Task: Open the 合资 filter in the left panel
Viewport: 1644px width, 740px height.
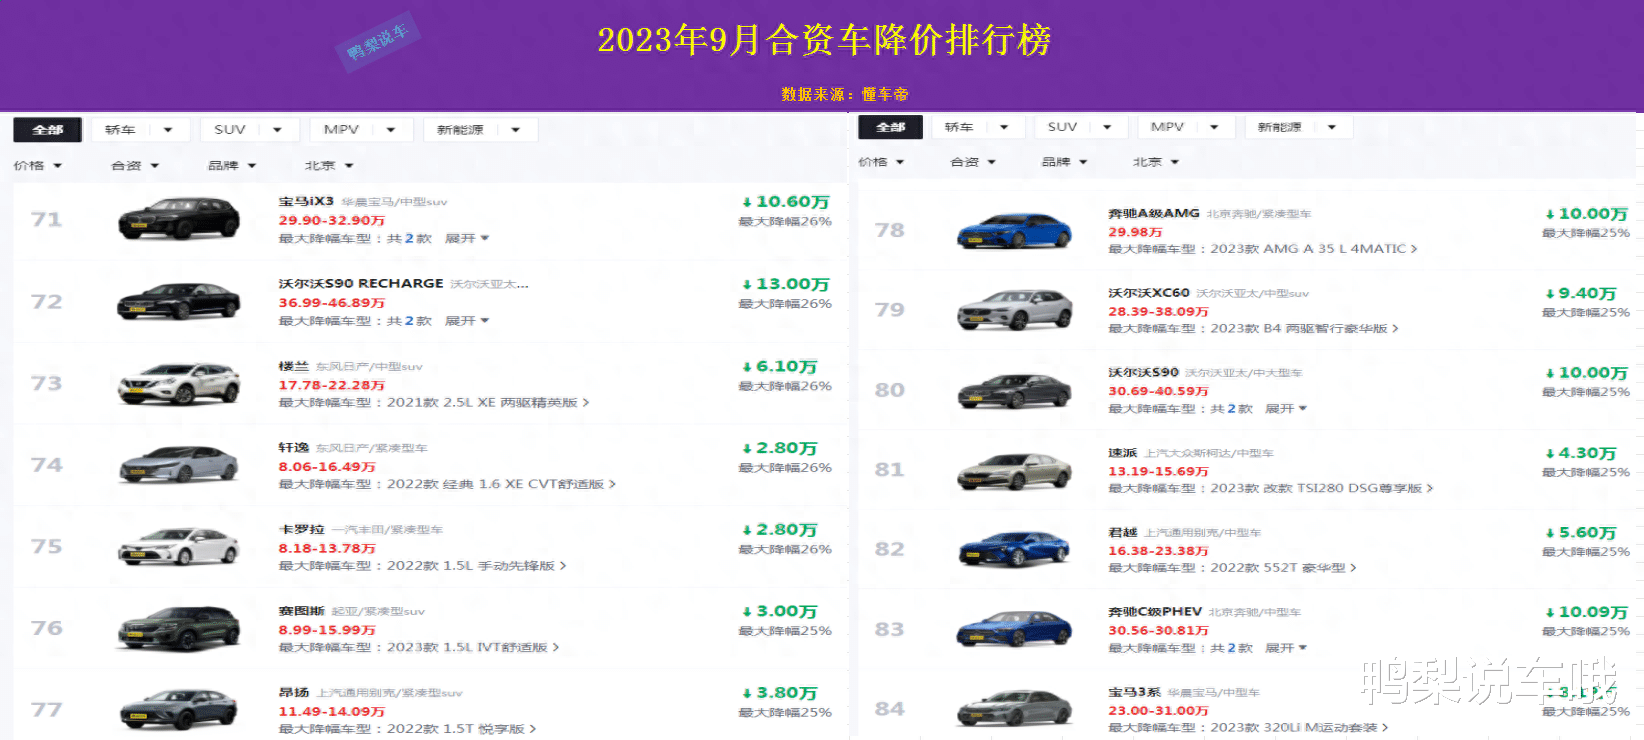Action: [135, 166]
